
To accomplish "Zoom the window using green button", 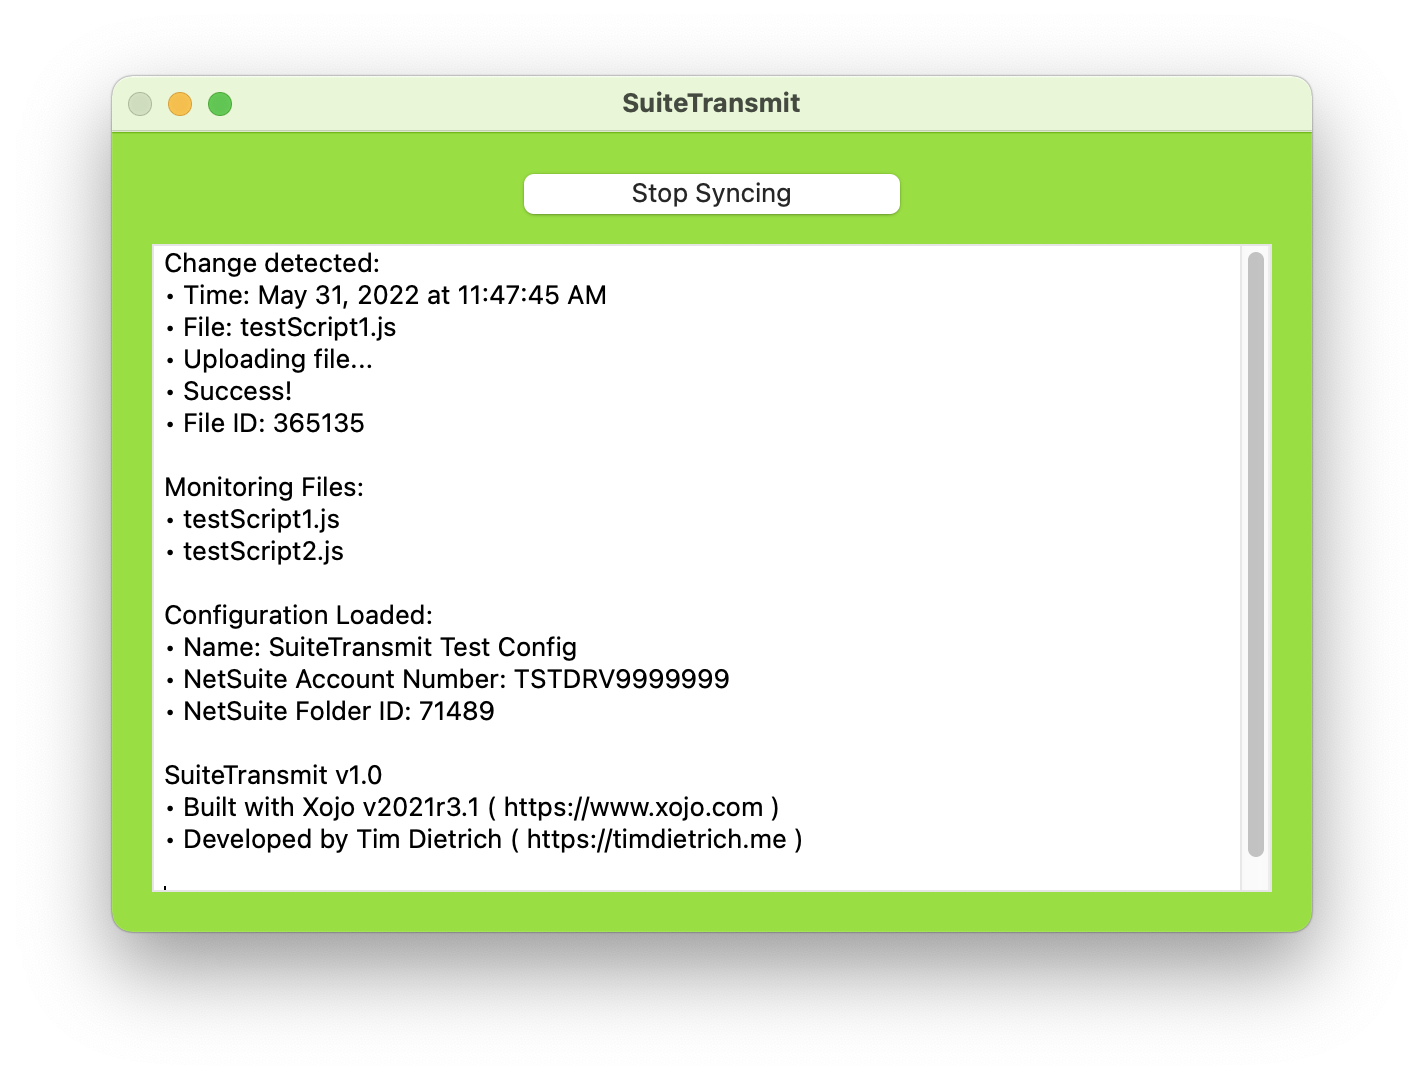I will [x=220, y=104].
